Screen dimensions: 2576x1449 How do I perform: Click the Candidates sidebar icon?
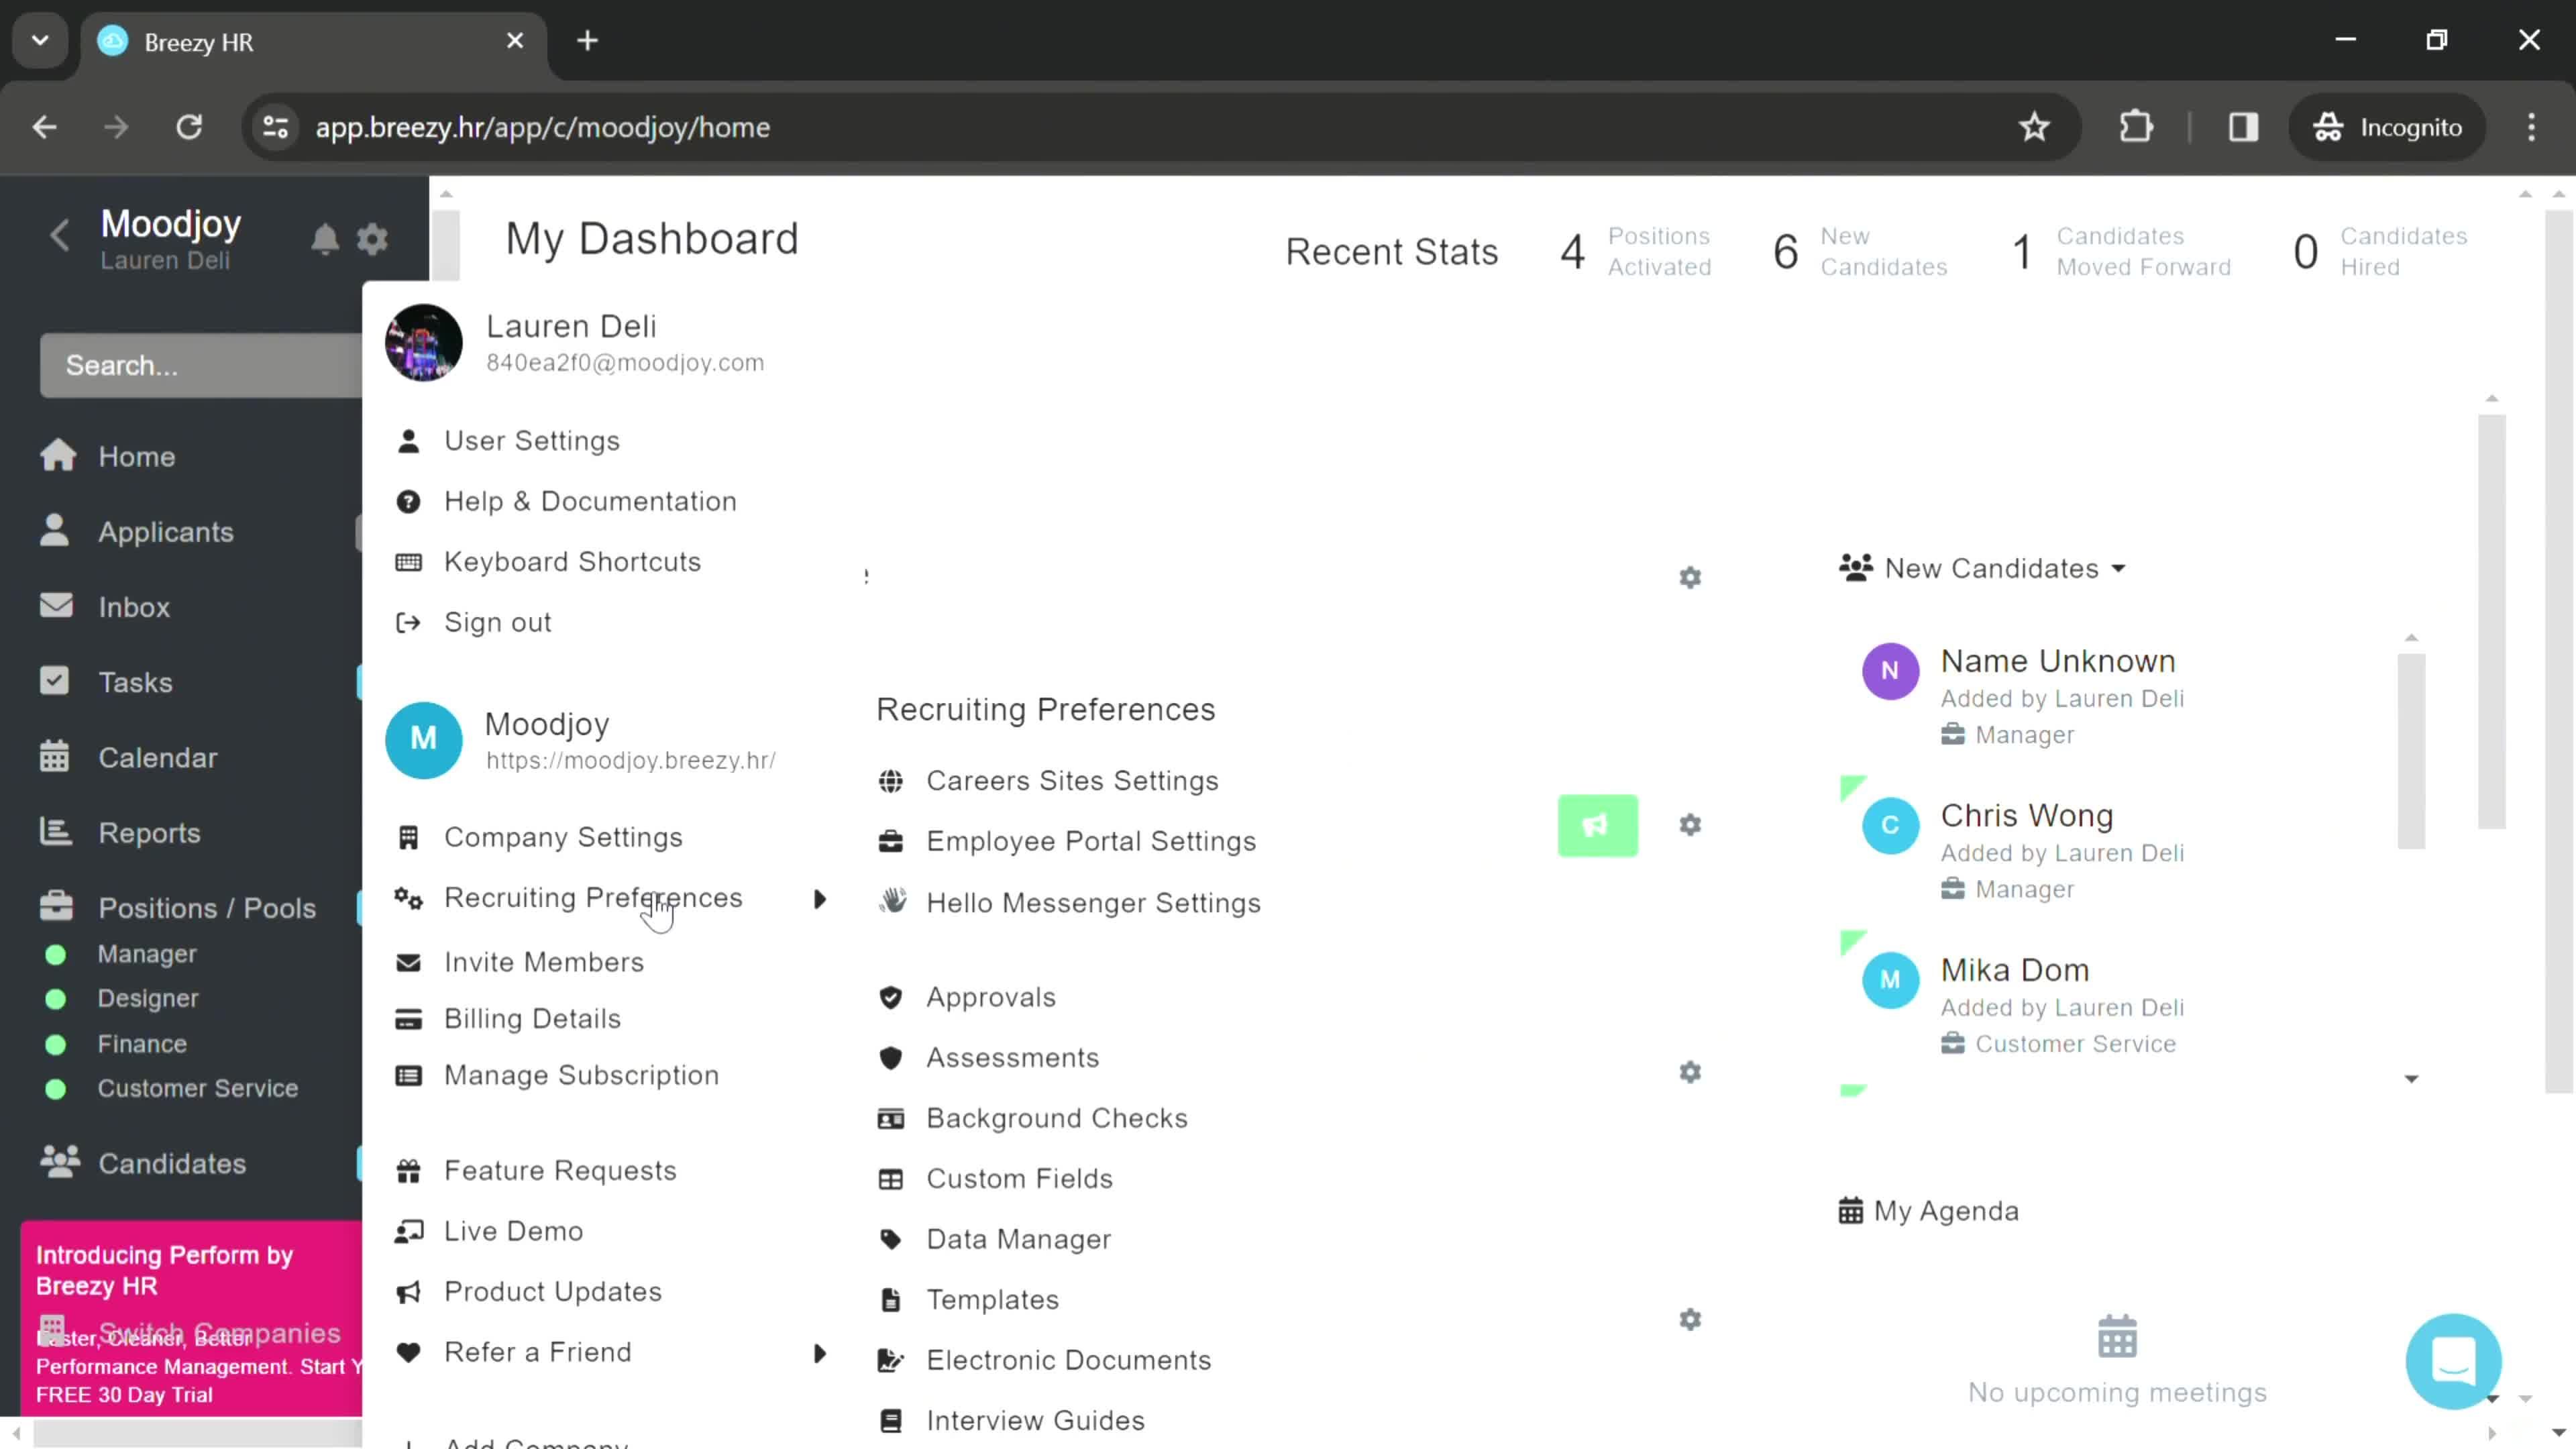pos(58,1164)
